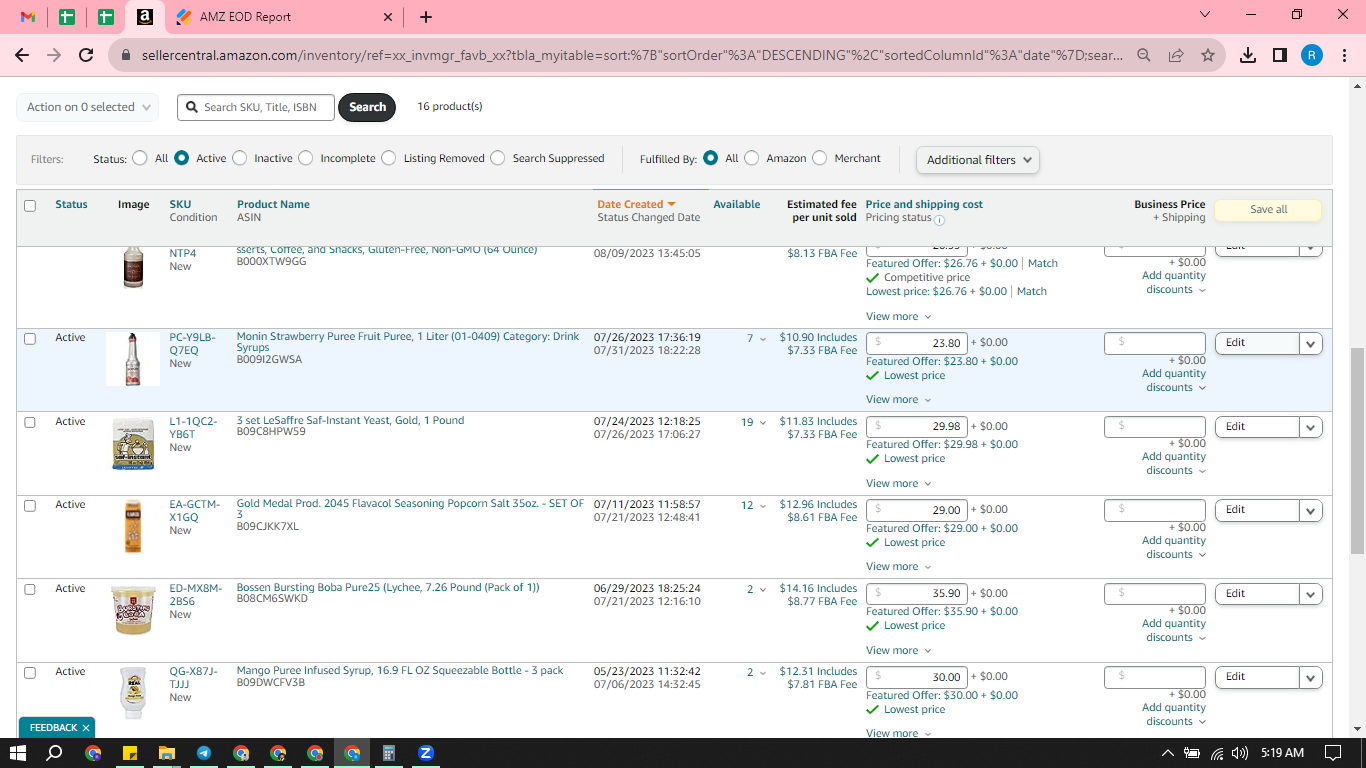Tick the select-all checkbox in the table header
The width and height of the screenshot is (1366, 768).
click(30, 205)
